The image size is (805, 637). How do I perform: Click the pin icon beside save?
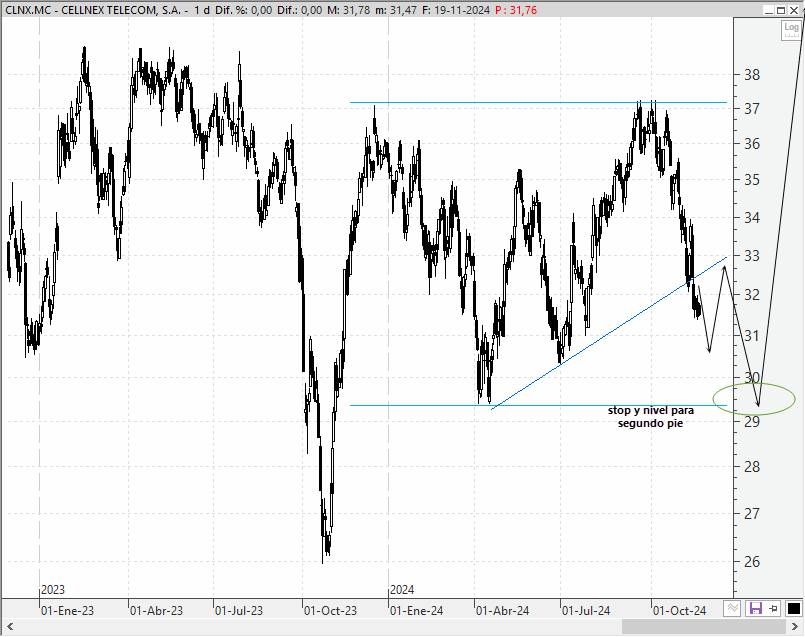[x=774, y=609]
